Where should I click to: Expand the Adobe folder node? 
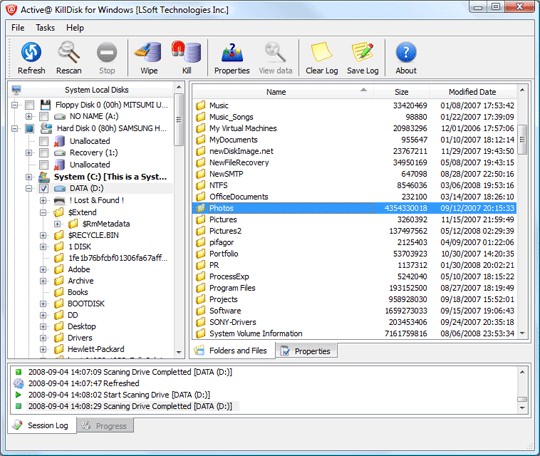pyautogui.click(x=43, y=270)
